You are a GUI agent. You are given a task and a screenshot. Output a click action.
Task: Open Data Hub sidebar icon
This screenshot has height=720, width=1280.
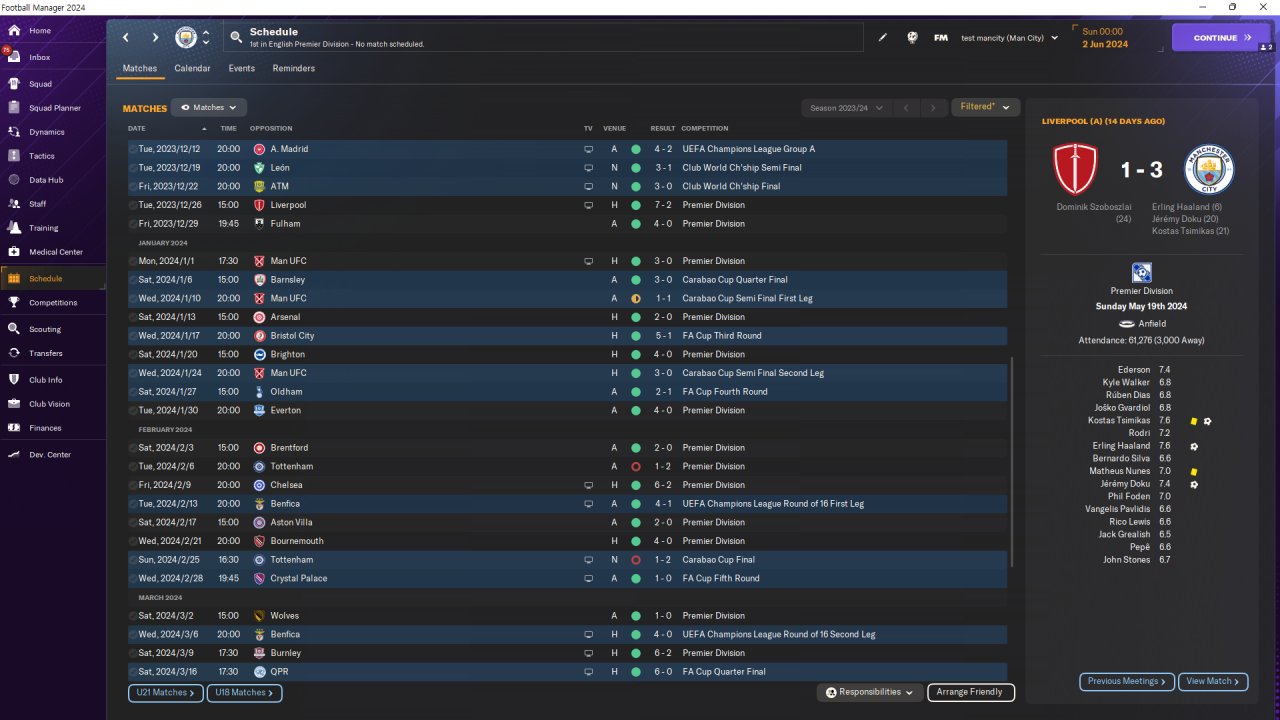[x=14, y=180]
